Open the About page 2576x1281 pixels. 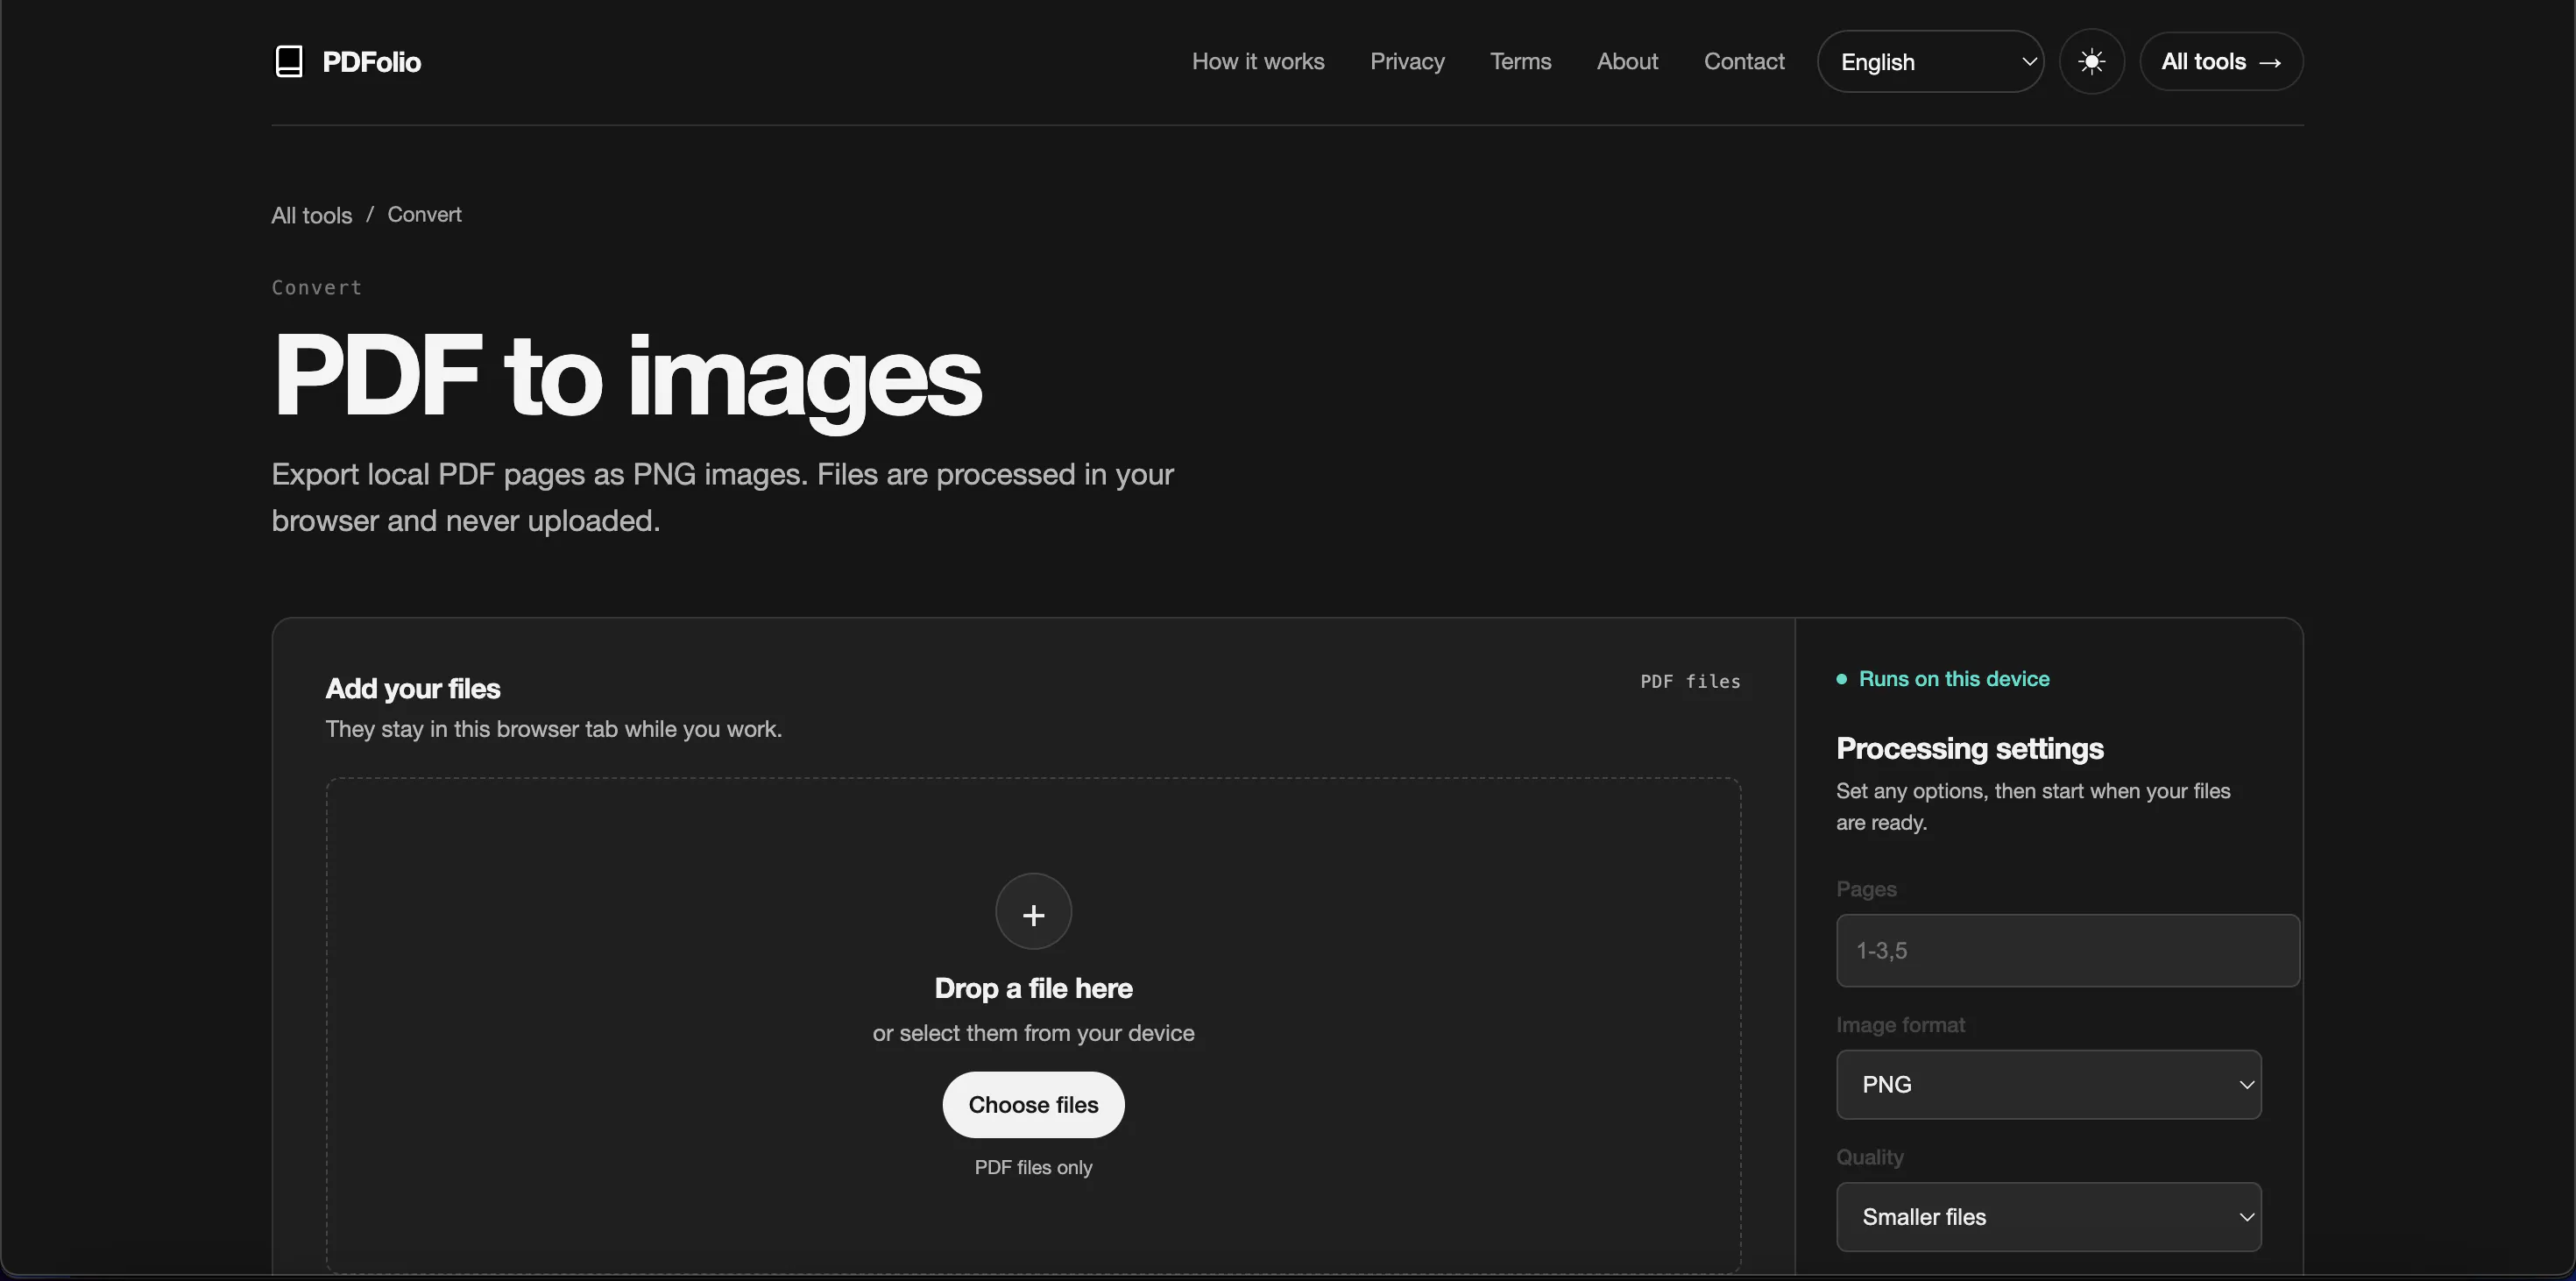click(x=1627, y=62)
